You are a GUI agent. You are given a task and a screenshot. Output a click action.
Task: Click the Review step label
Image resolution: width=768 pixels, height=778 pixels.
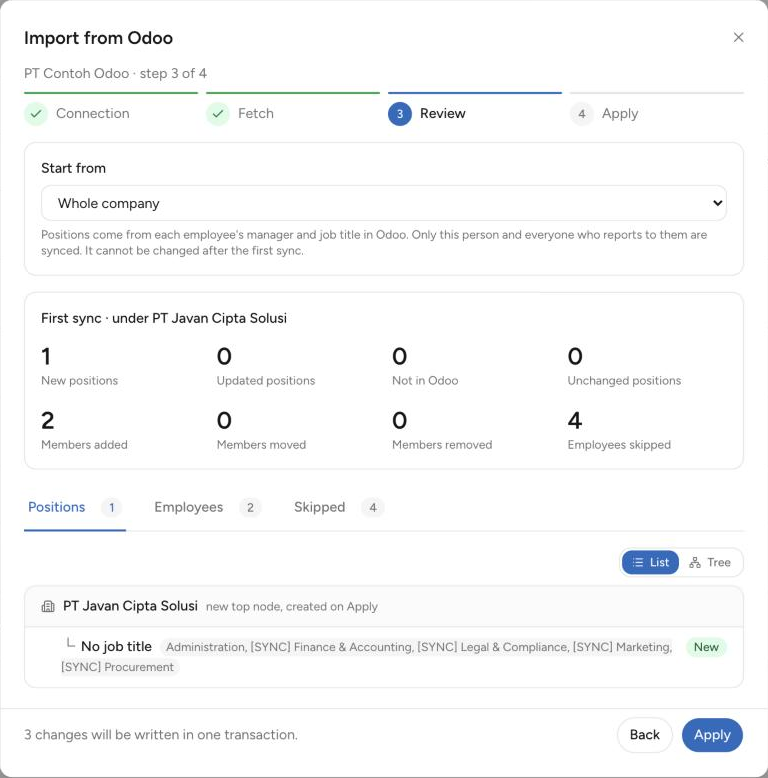443,114
